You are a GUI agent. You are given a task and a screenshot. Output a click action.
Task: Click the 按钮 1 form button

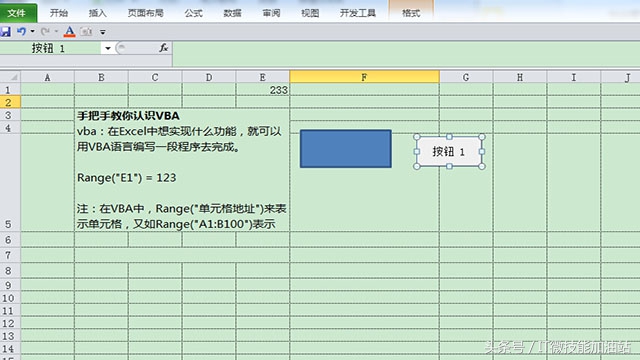click(x=449, y=152)
